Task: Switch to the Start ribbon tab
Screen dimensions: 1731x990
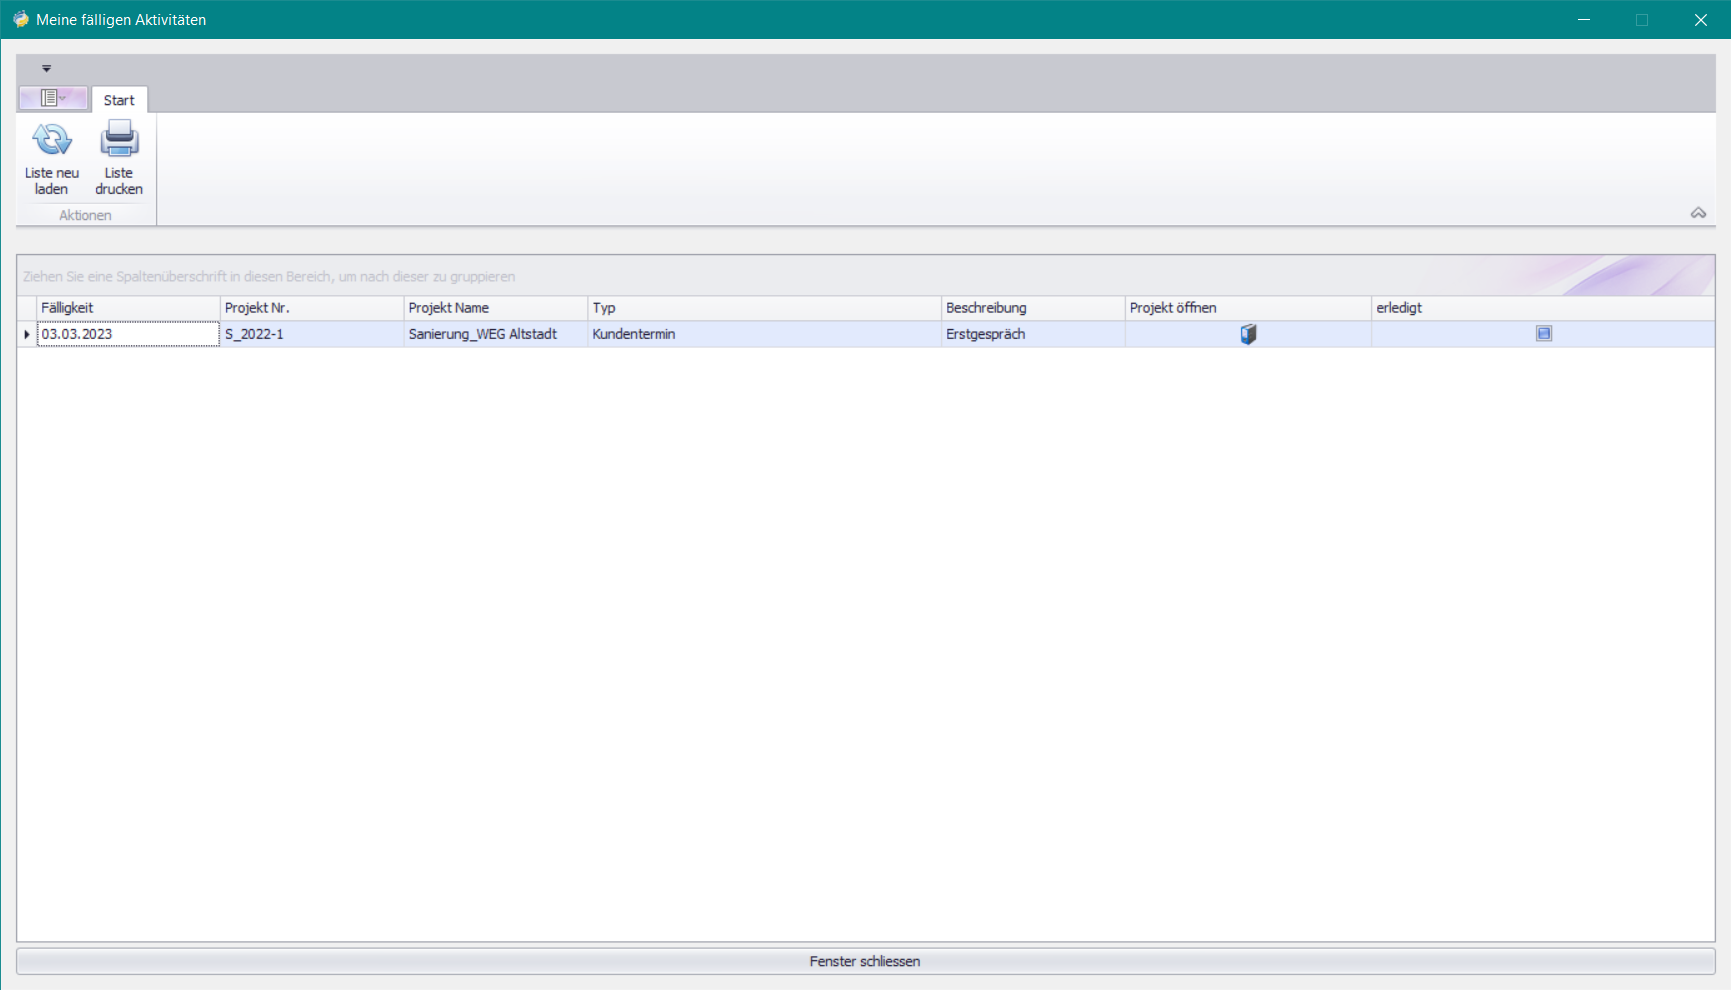Action: click(119, 100)
